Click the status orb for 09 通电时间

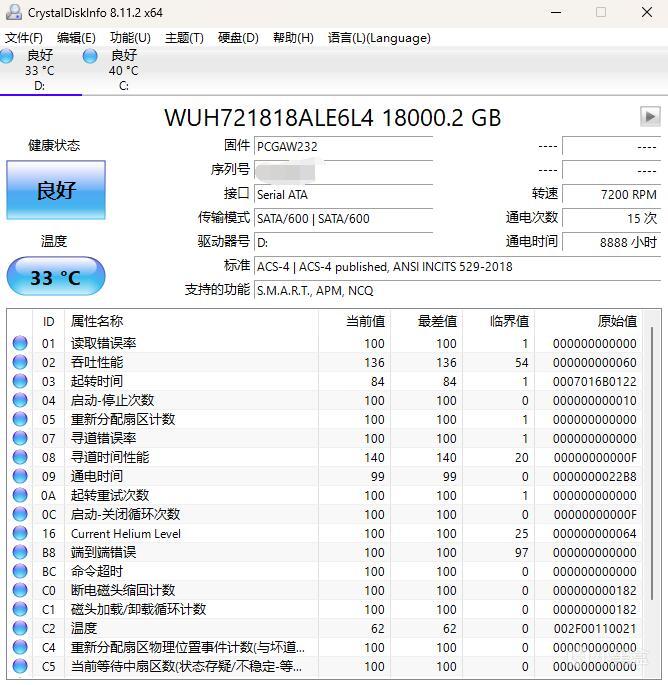(x=20, y=476)
